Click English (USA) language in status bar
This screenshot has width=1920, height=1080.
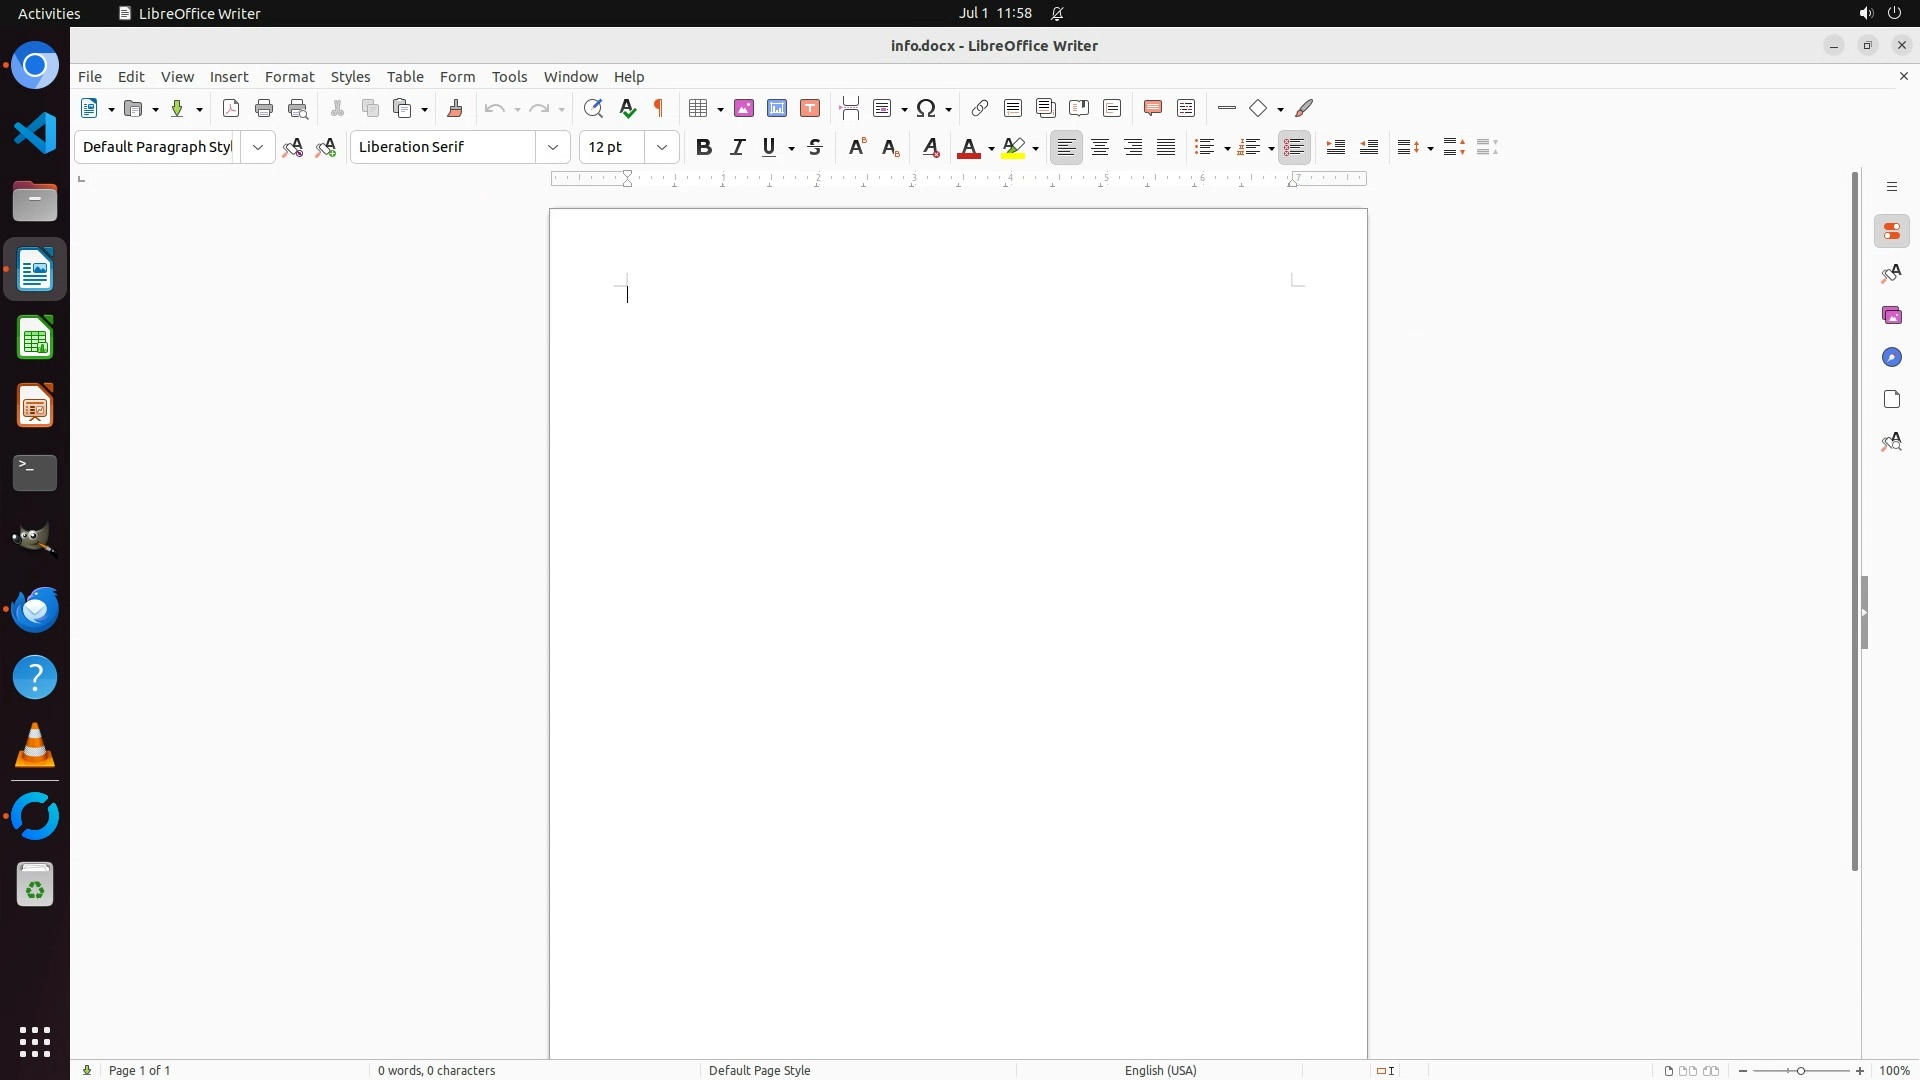(x=1160, y=1070)
